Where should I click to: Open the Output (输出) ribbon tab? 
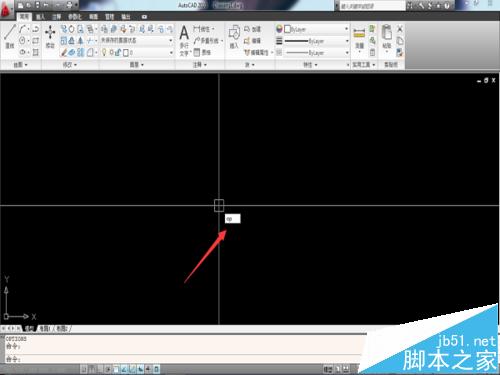pyautogui.click(x=126, y=17)
